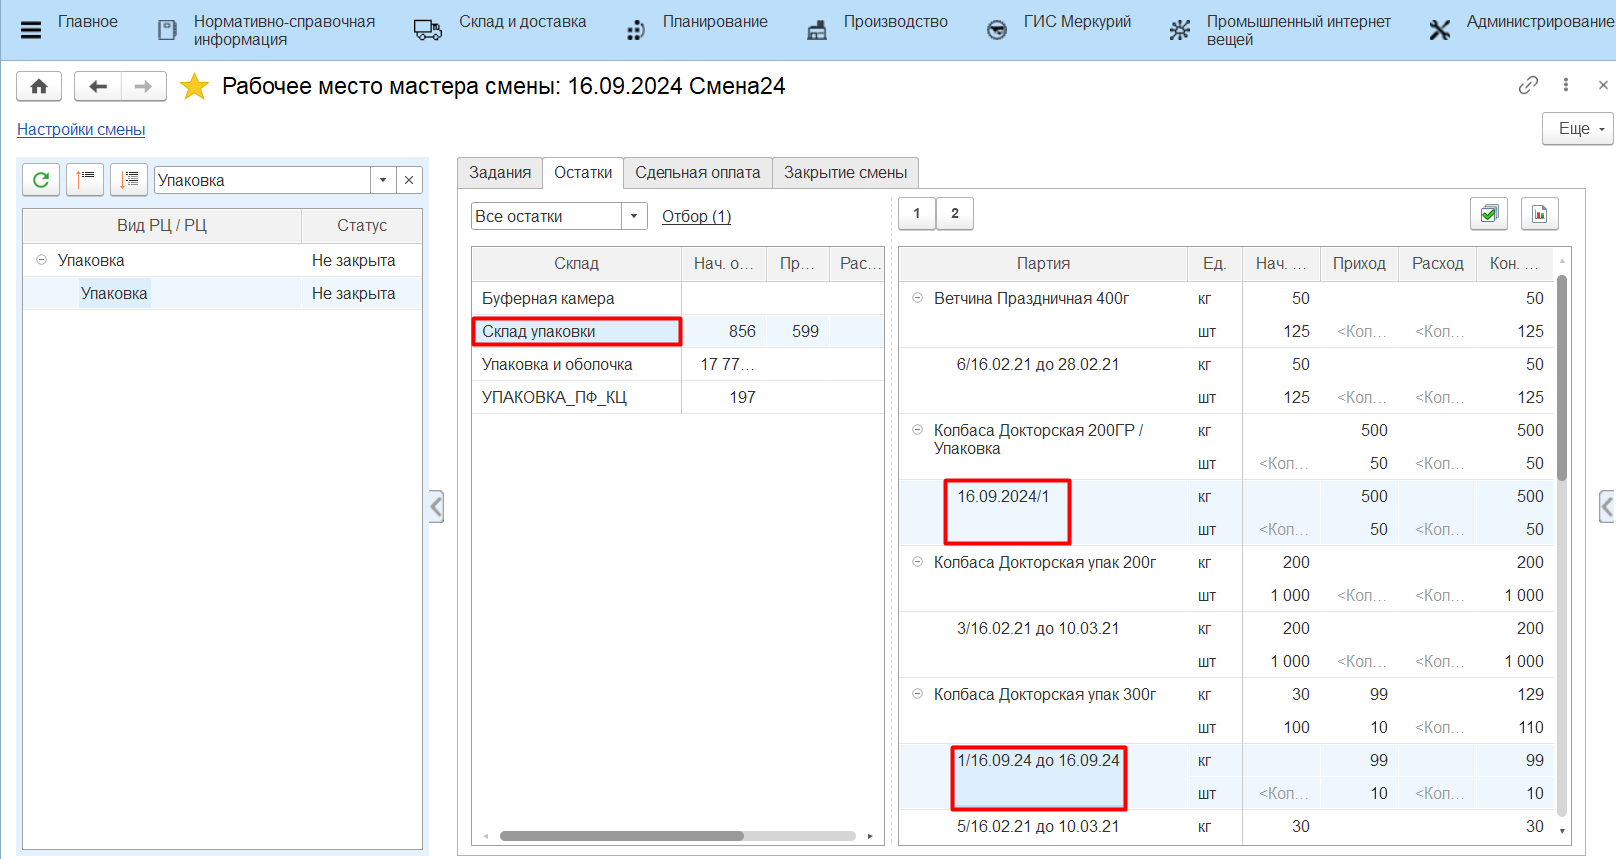1616x859 pixels.
Task: Open the main hamburger menu
Action: pyautogui.click(x=31, y=30)
